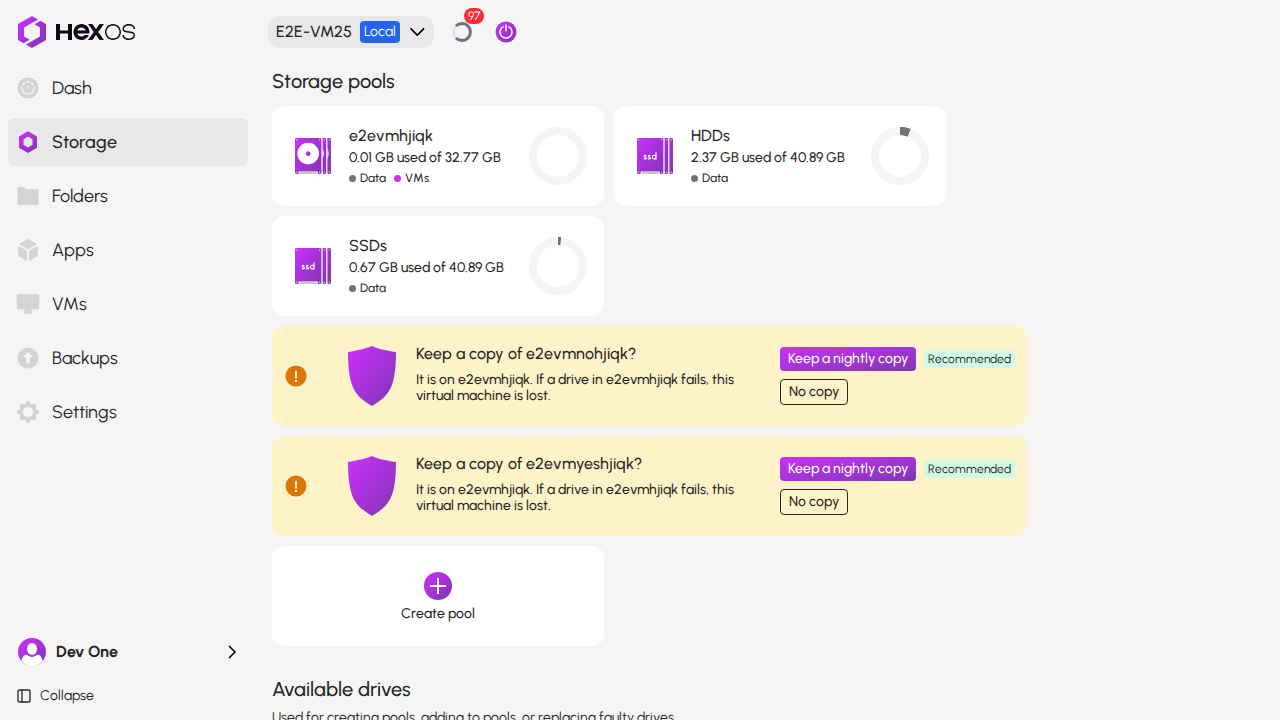Click the Available drives heading
1280x720 pixels.
(341, 689)
